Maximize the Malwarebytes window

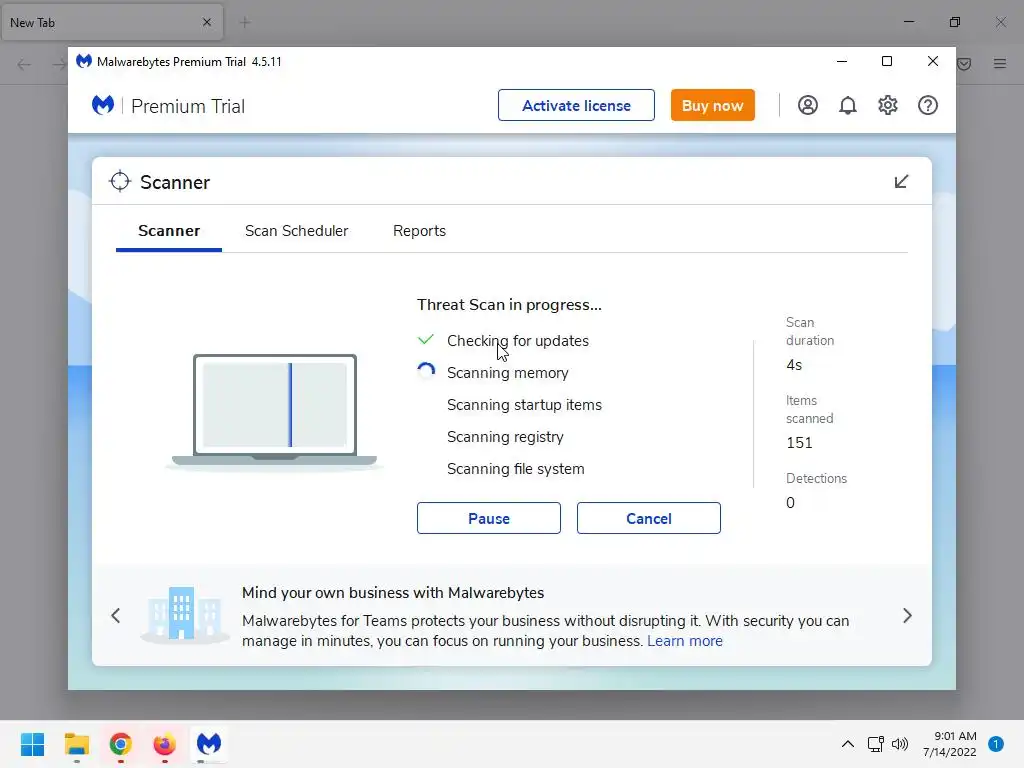pyautogui.click(x=887, y=61)
